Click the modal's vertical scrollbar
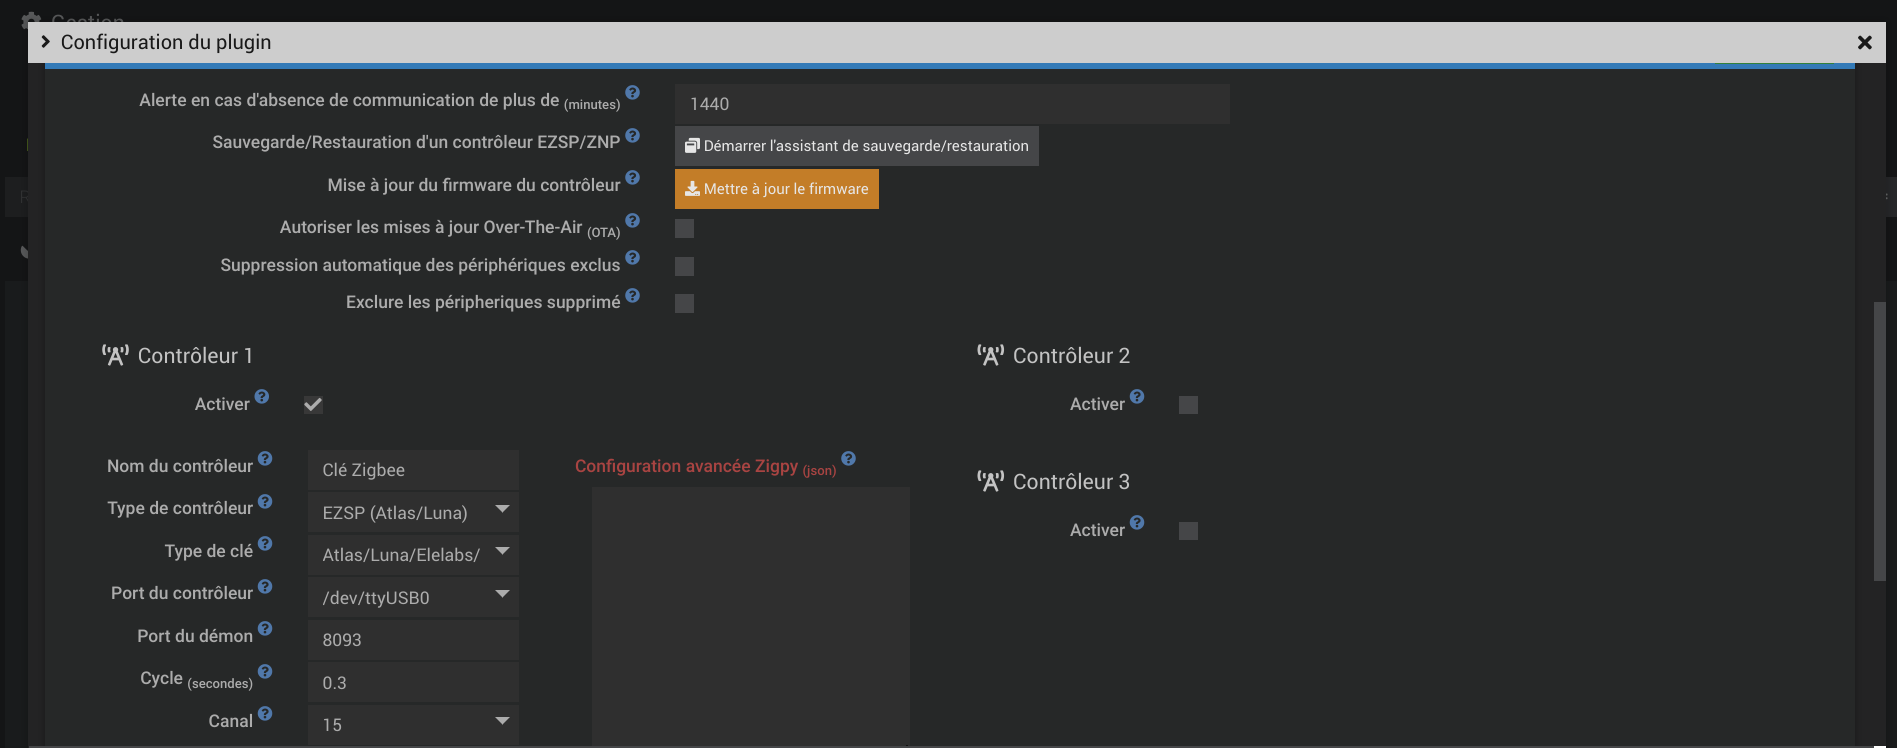1897x748 pixels. 1879,440
